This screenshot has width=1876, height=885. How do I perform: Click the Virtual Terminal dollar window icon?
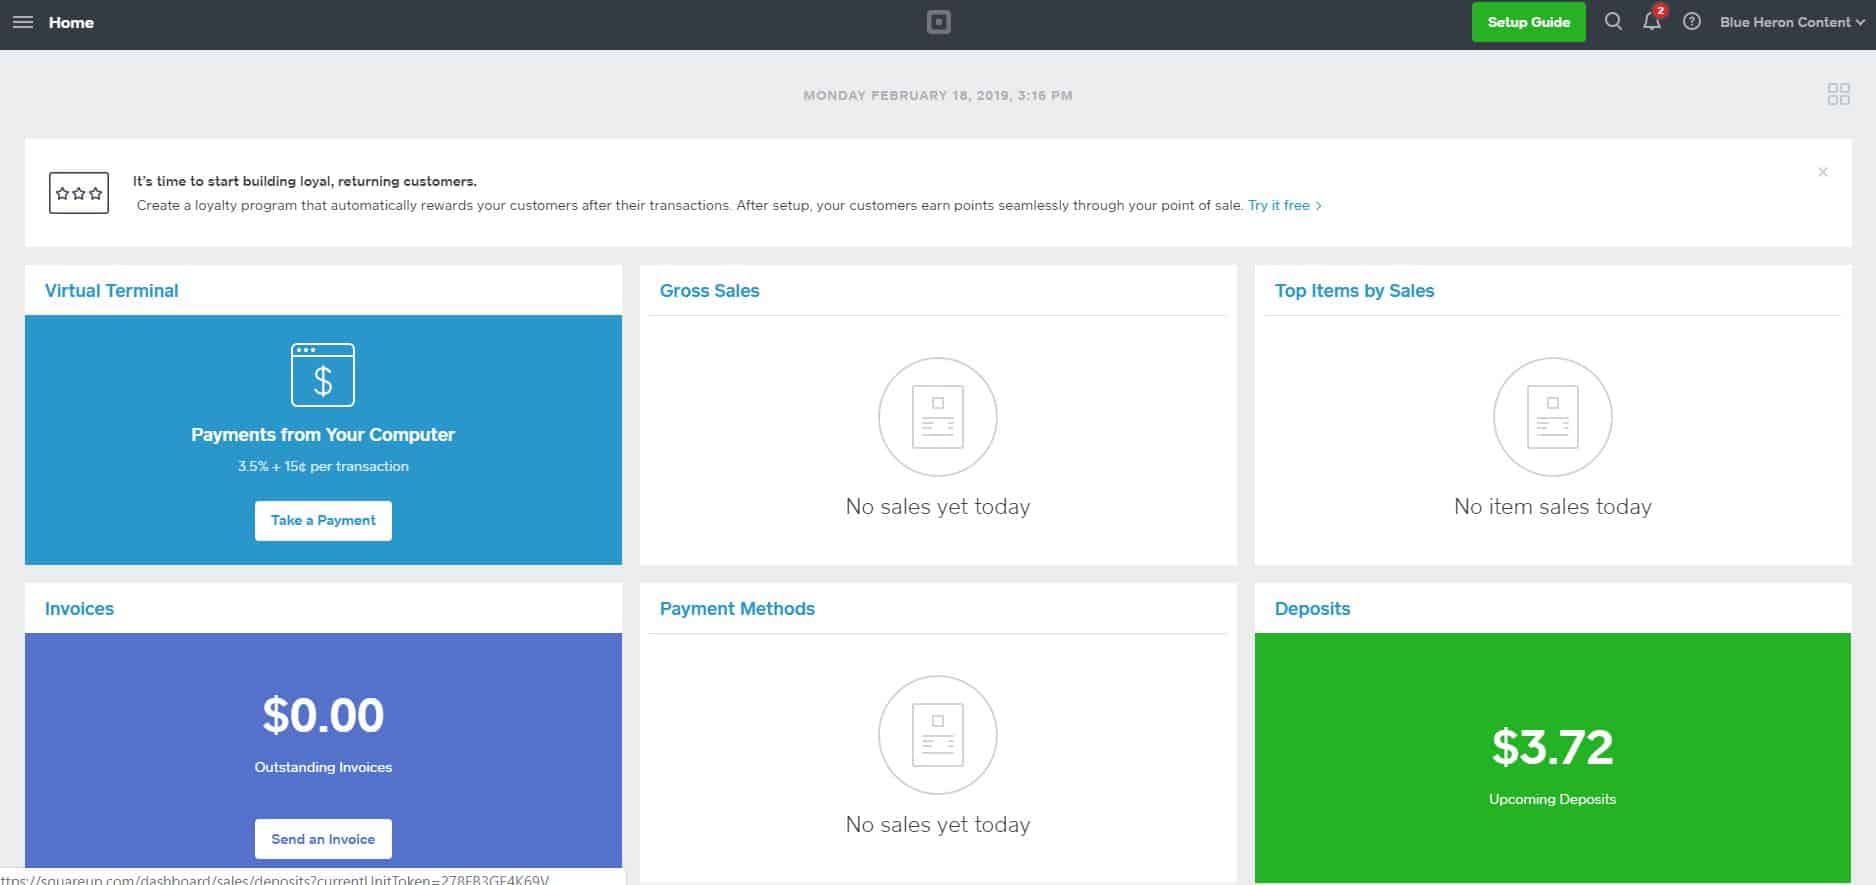[x=323, y=375]
